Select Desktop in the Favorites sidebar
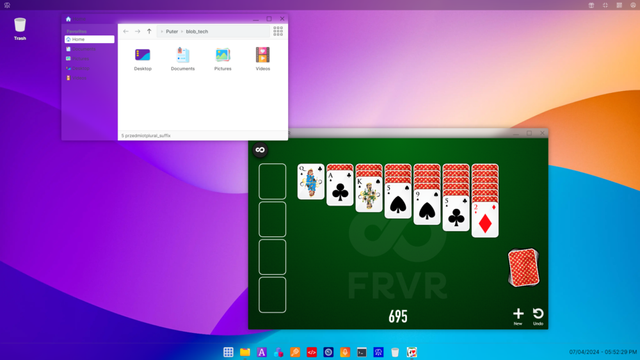The height and width of the screenshot is (360, 640). 89,68
